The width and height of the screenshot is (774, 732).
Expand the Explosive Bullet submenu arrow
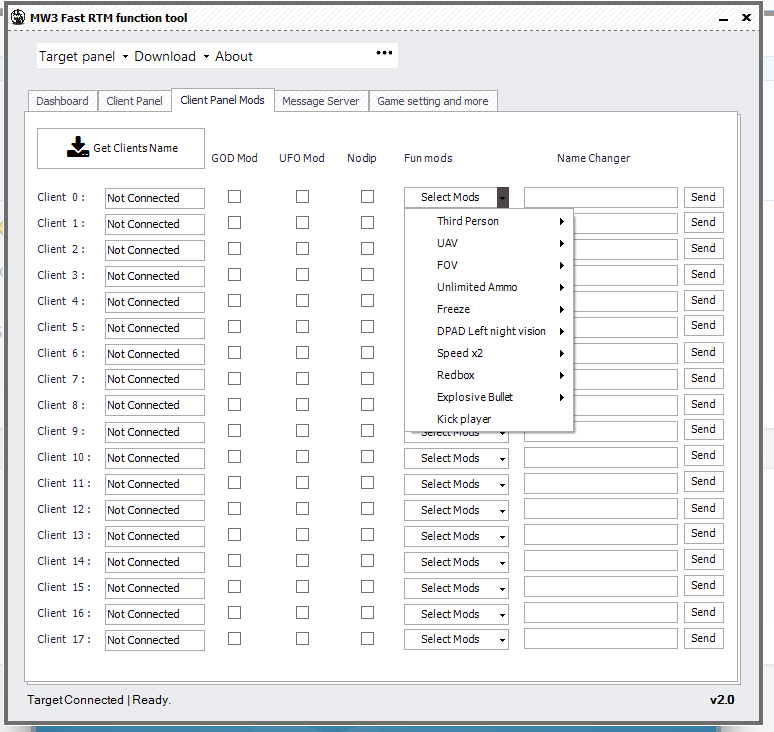click(562, 397)
